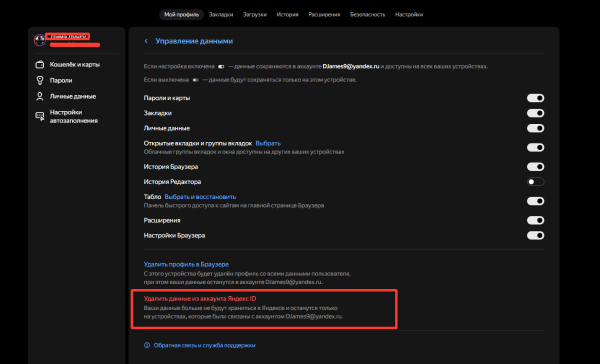600x364 pixels.
Task: Click Удалить данные из аккаунта Яндекс ID
Action: [x=200, y=299]
